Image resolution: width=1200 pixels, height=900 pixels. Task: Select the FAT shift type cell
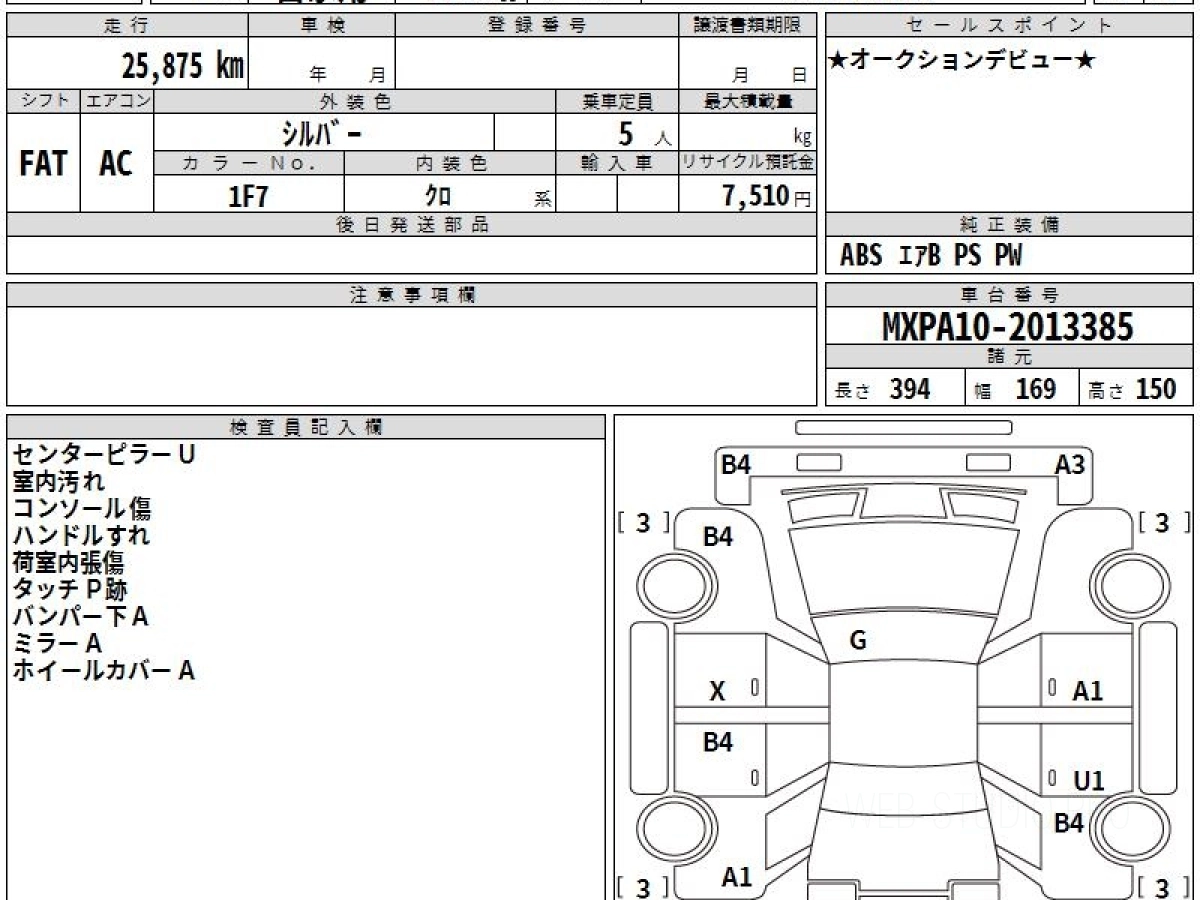pos(43,164)
